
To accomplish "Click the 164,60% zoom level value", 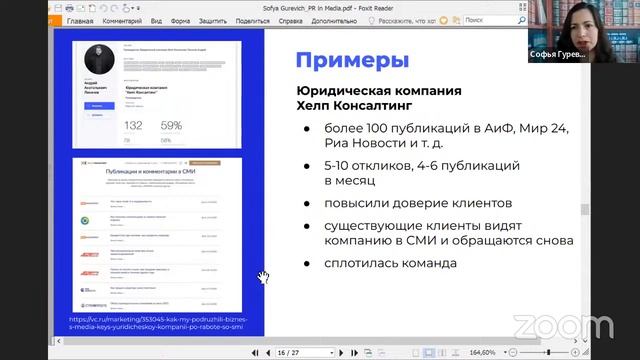I will click(x=482, y=353).
